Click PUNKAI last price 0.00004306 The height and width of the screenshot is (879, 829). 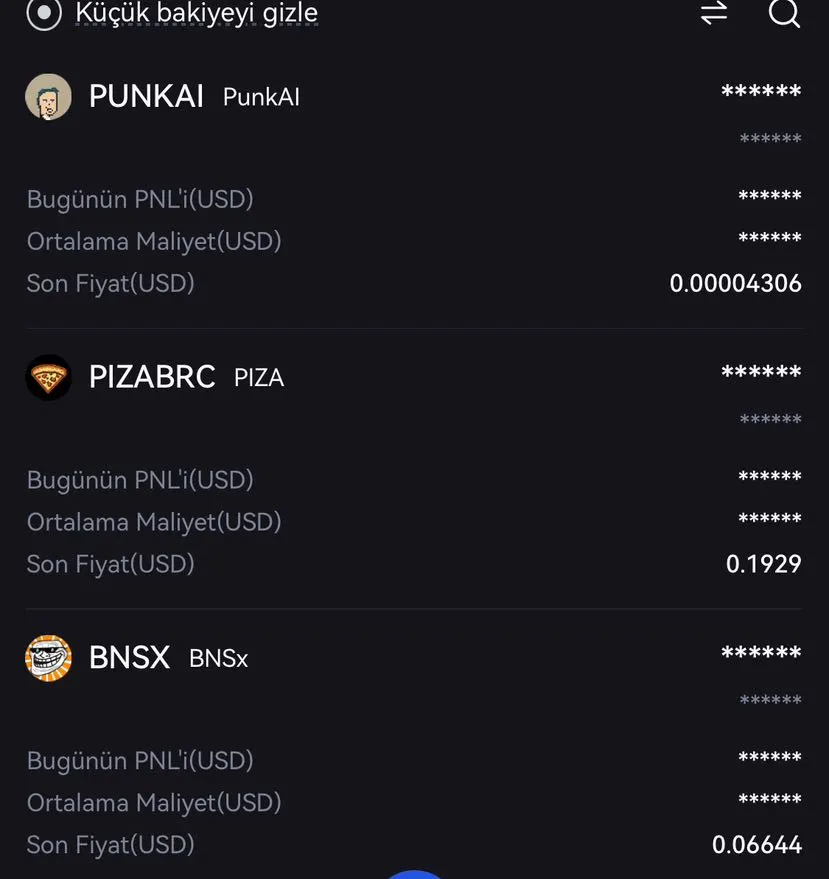(735, 283)
